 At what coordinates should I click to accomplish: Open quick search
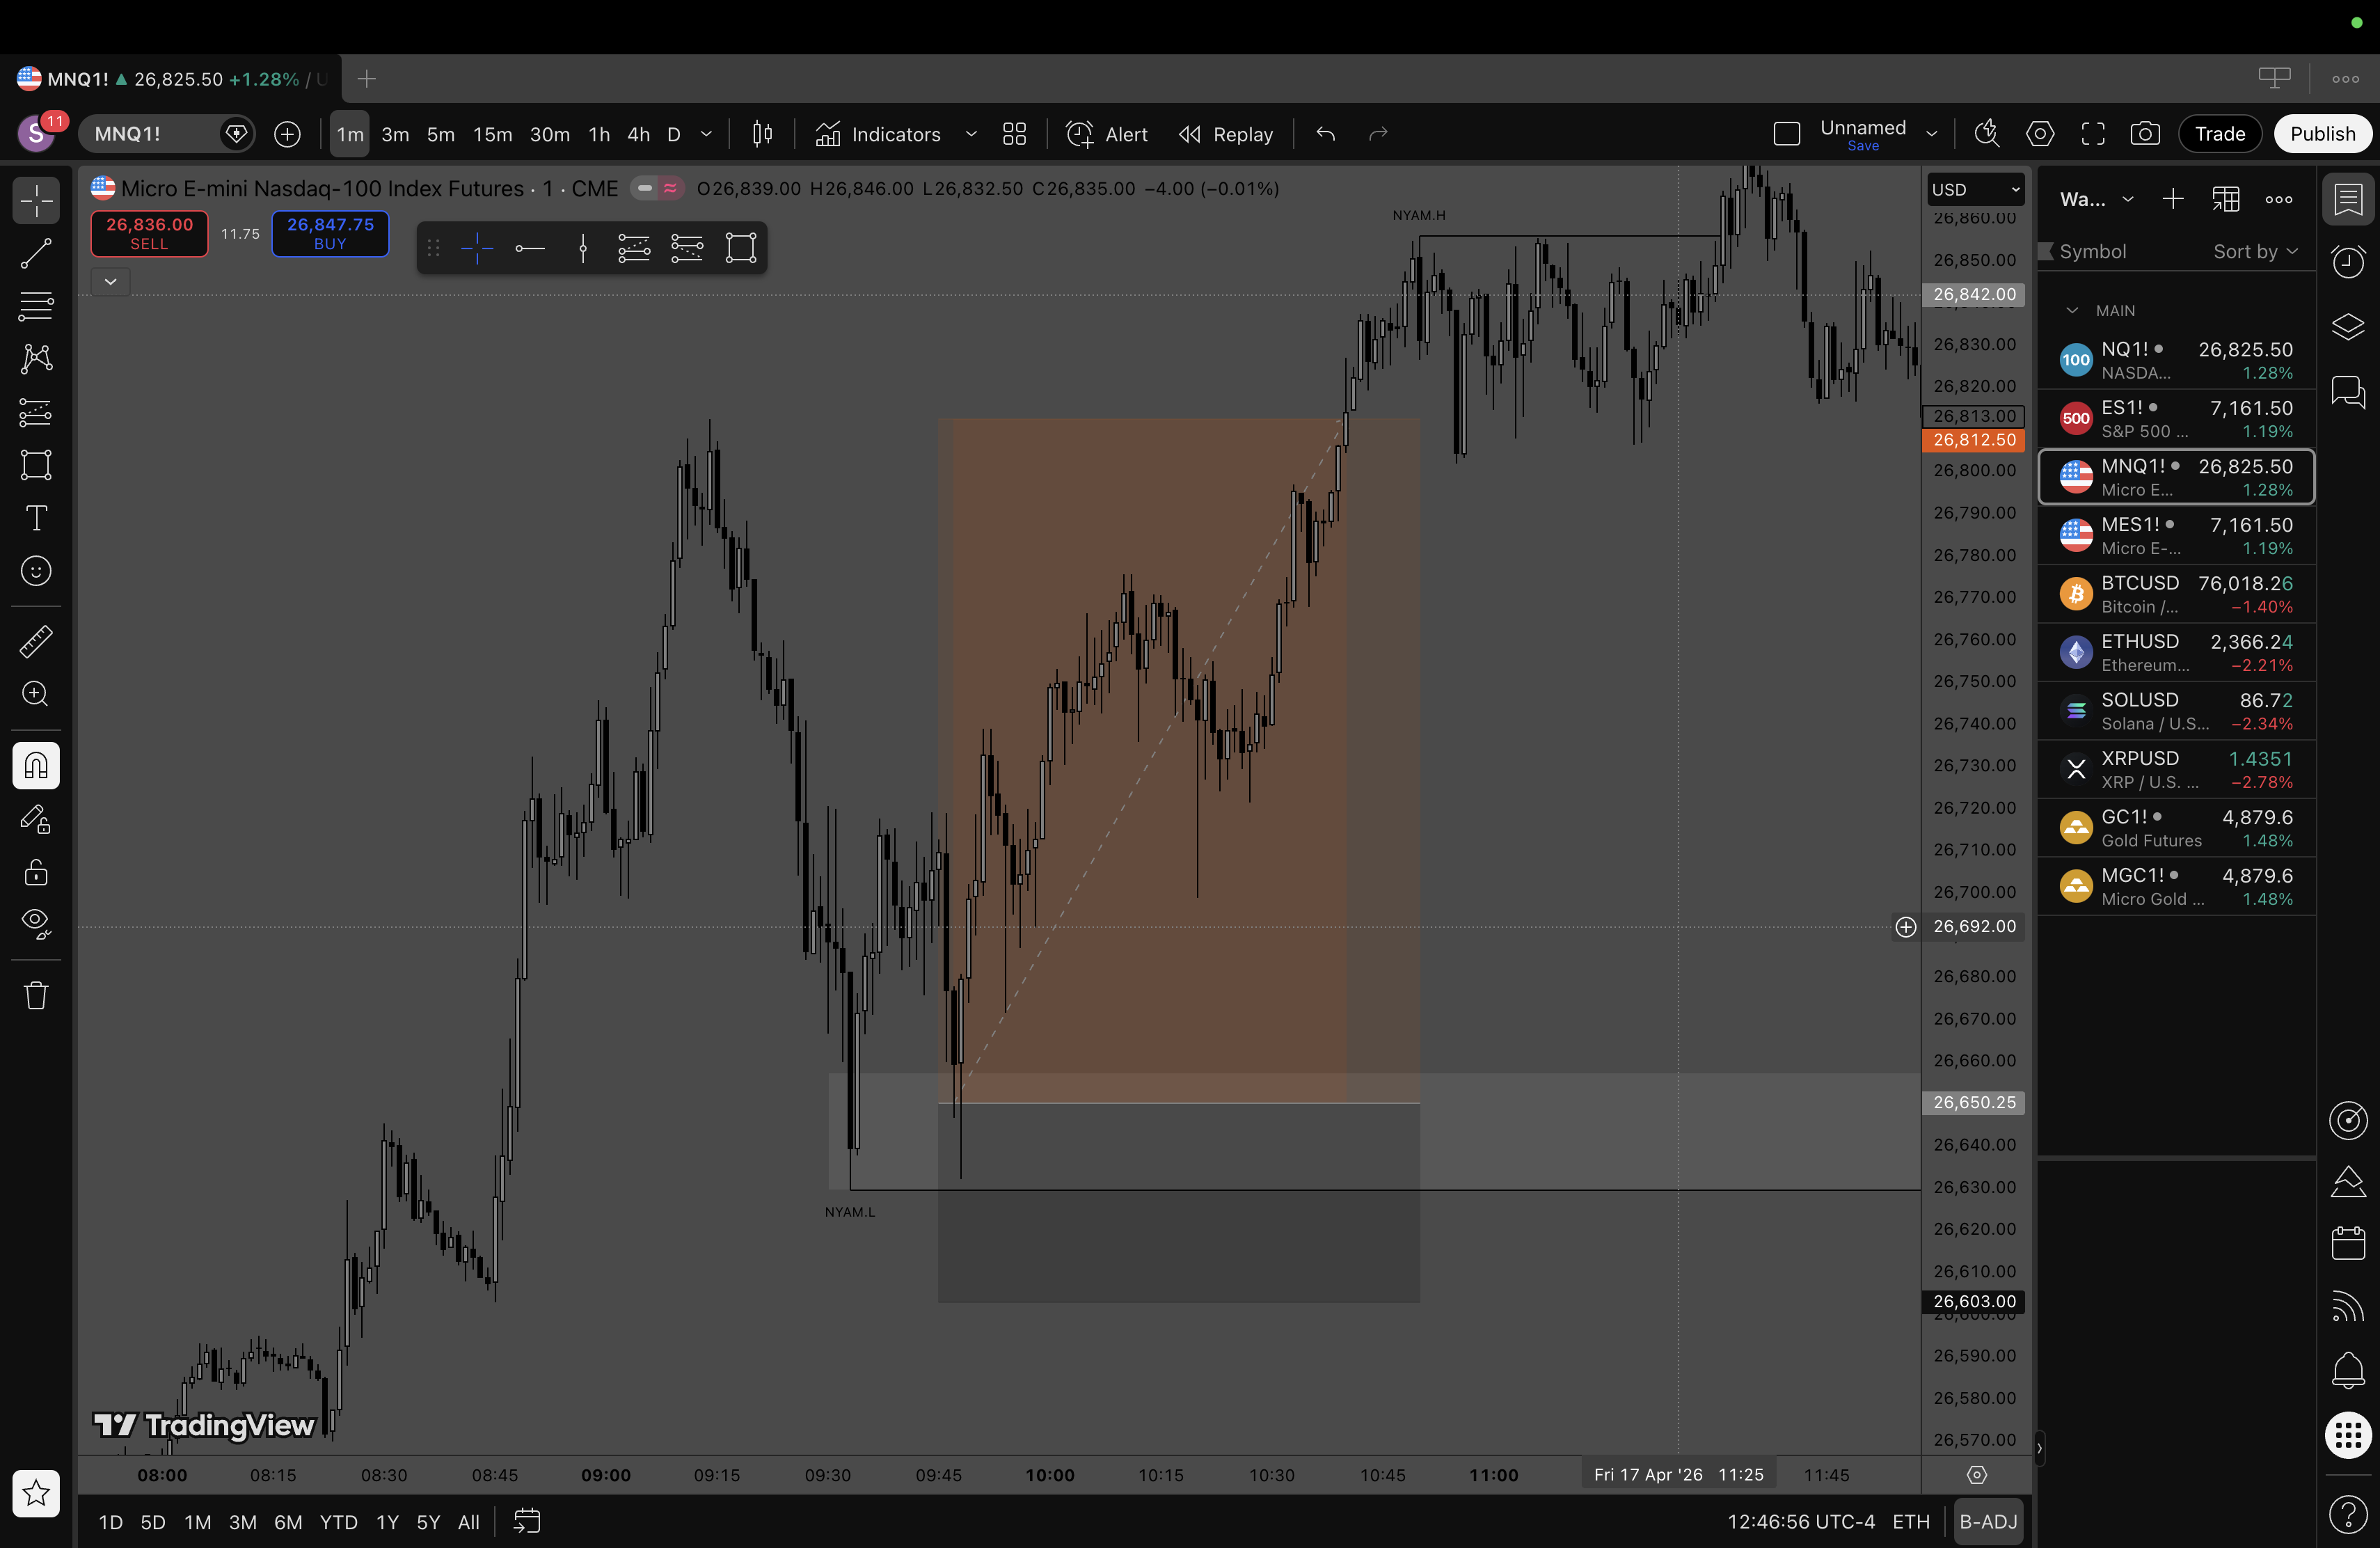1987,134
